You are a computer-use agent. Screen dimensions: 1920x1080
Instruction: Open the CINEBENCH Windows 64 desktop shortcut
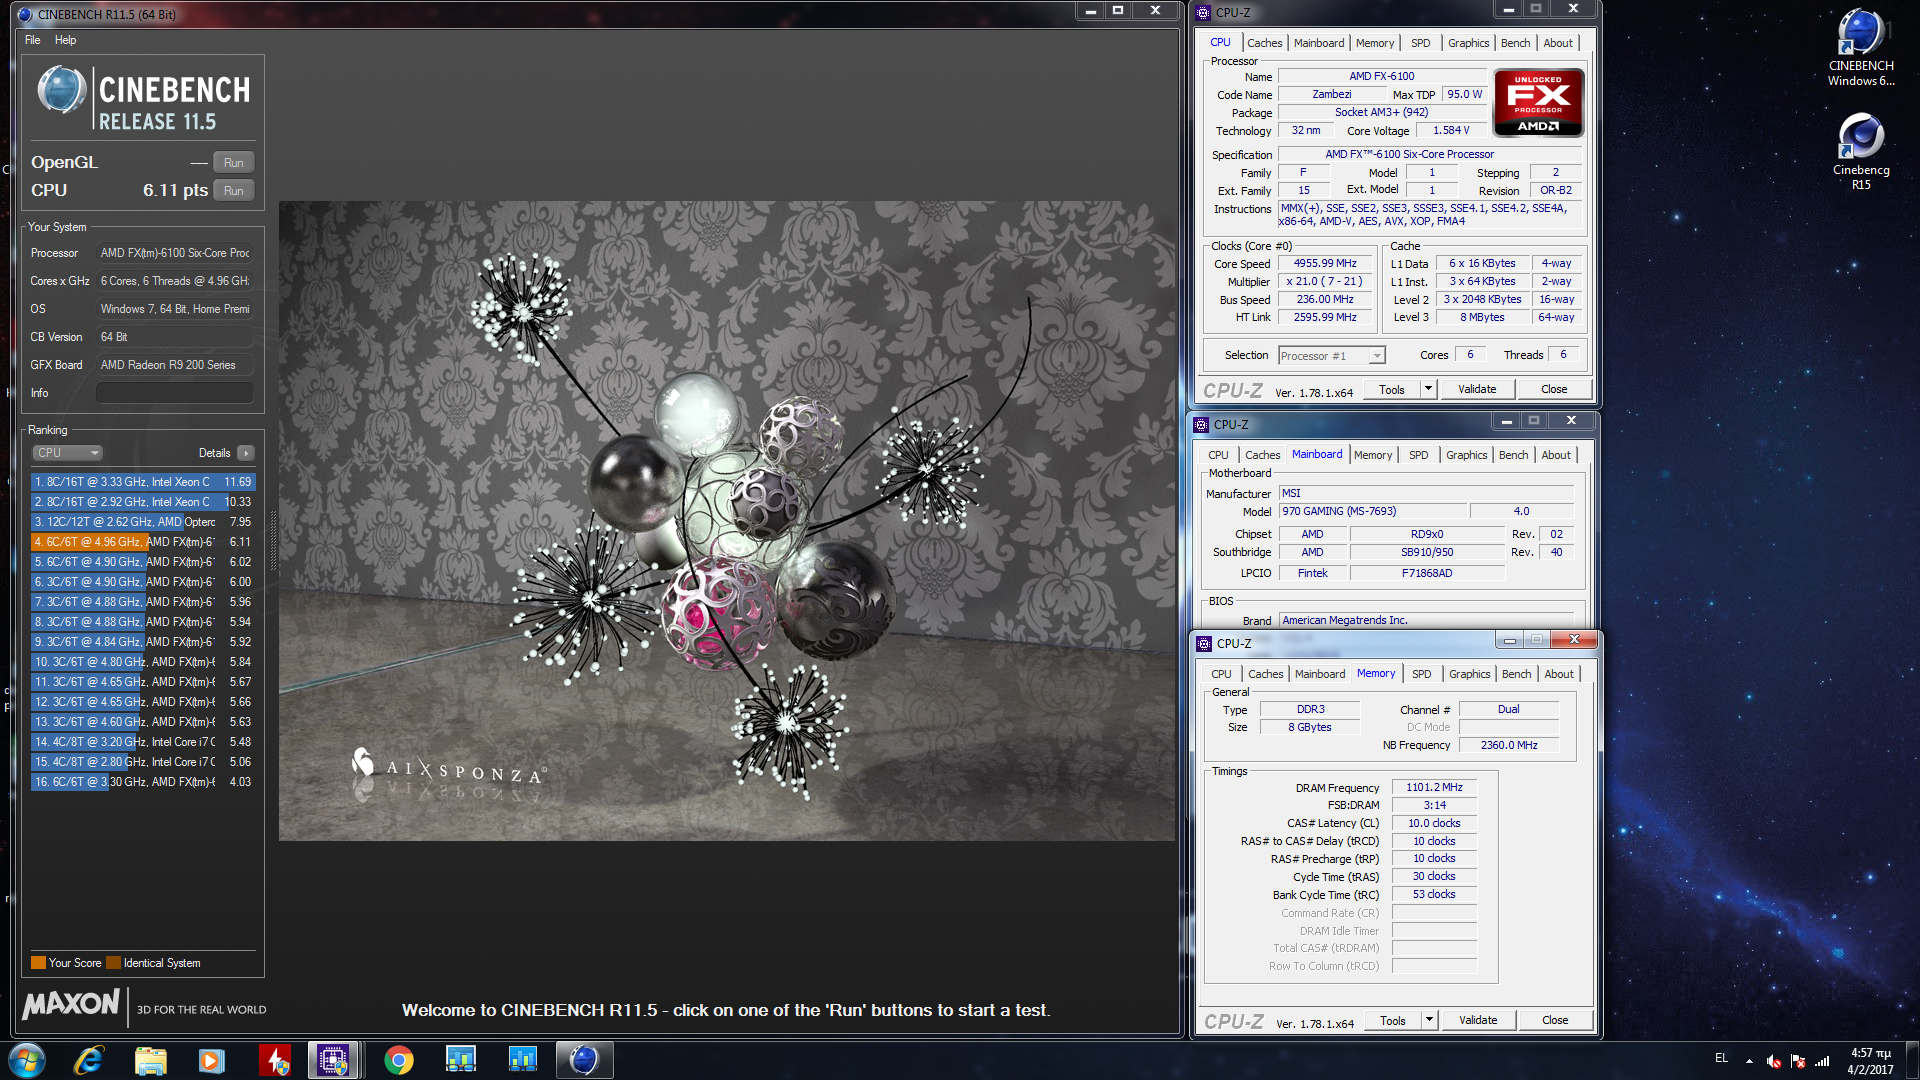click(x=1860, y=47)
